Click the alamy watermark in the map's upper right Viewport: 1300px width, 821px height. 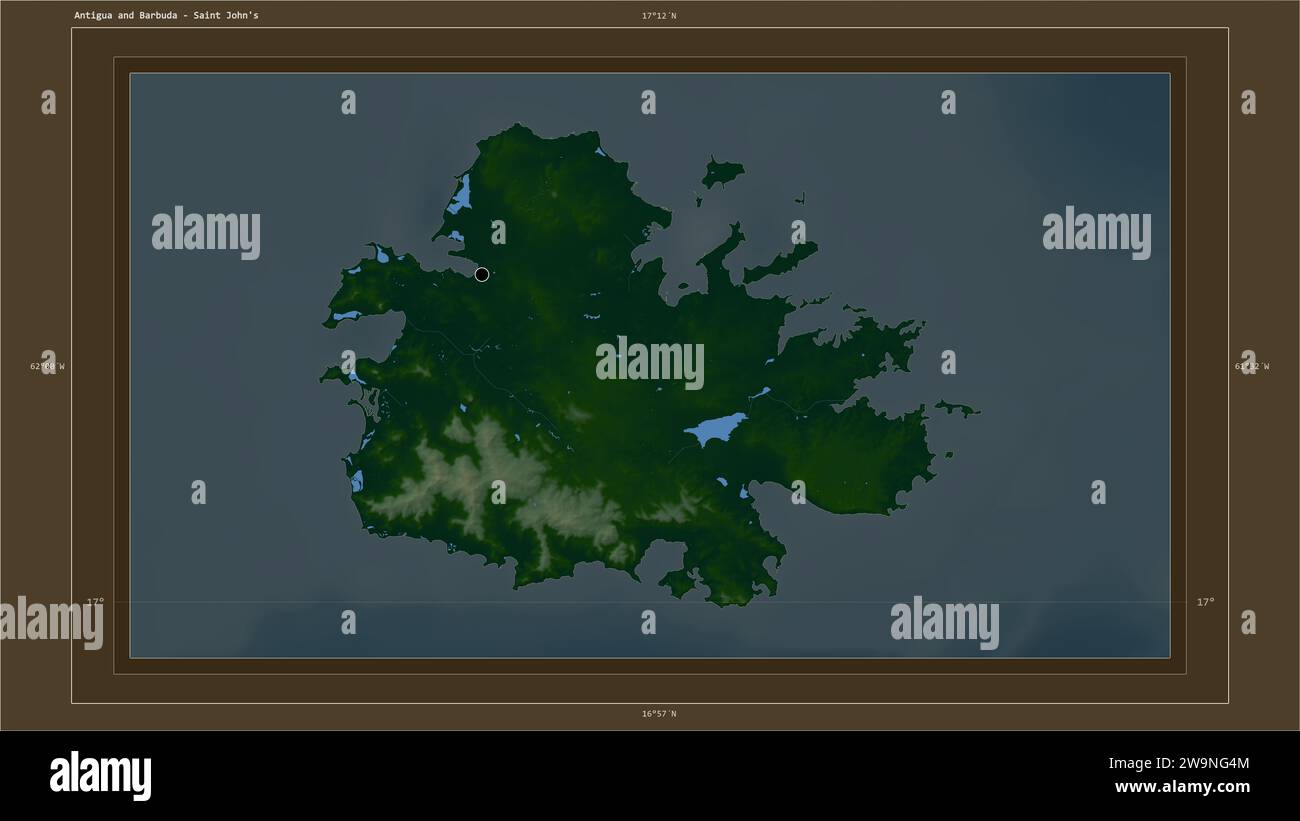pyautogui.click(x=1097, y=233)
